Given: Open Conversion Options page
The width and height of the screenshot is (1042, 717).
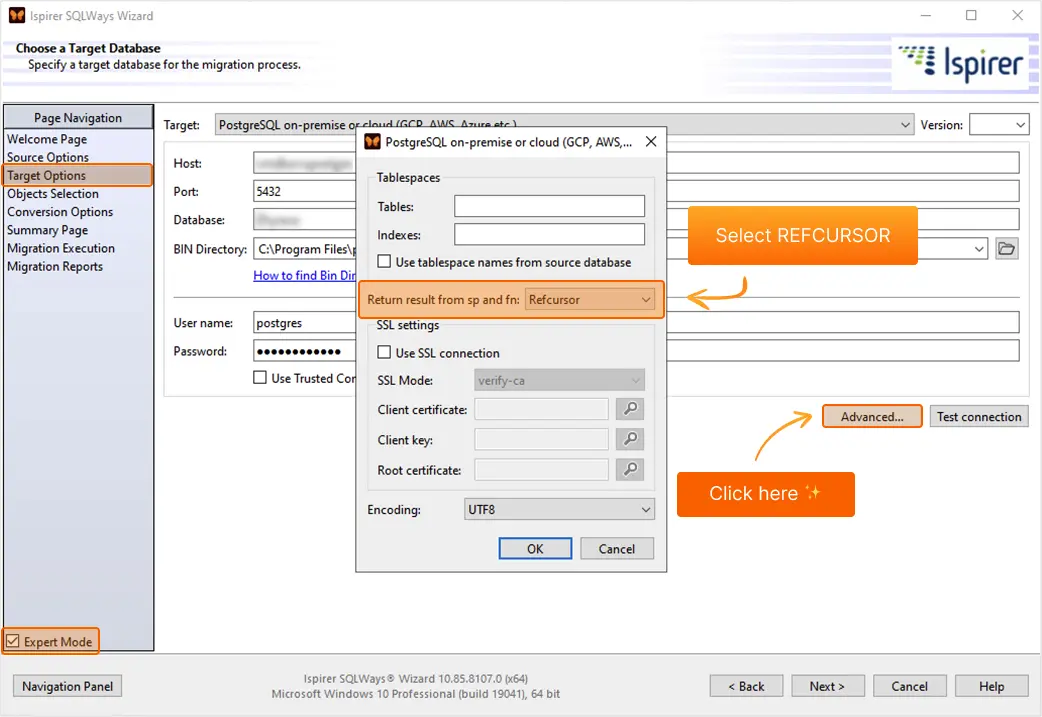Looking at the screenshot, I should [x=60, y=211].
